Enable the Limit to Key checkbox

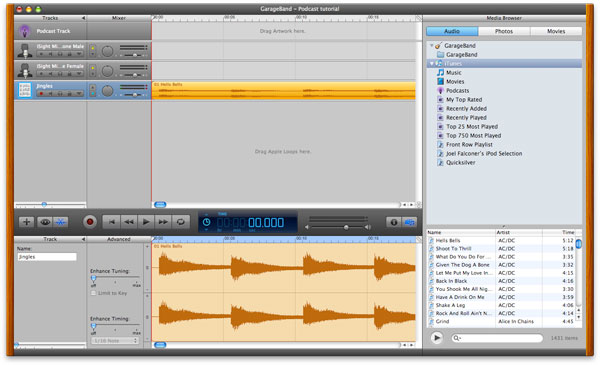(x=93, y=293)
